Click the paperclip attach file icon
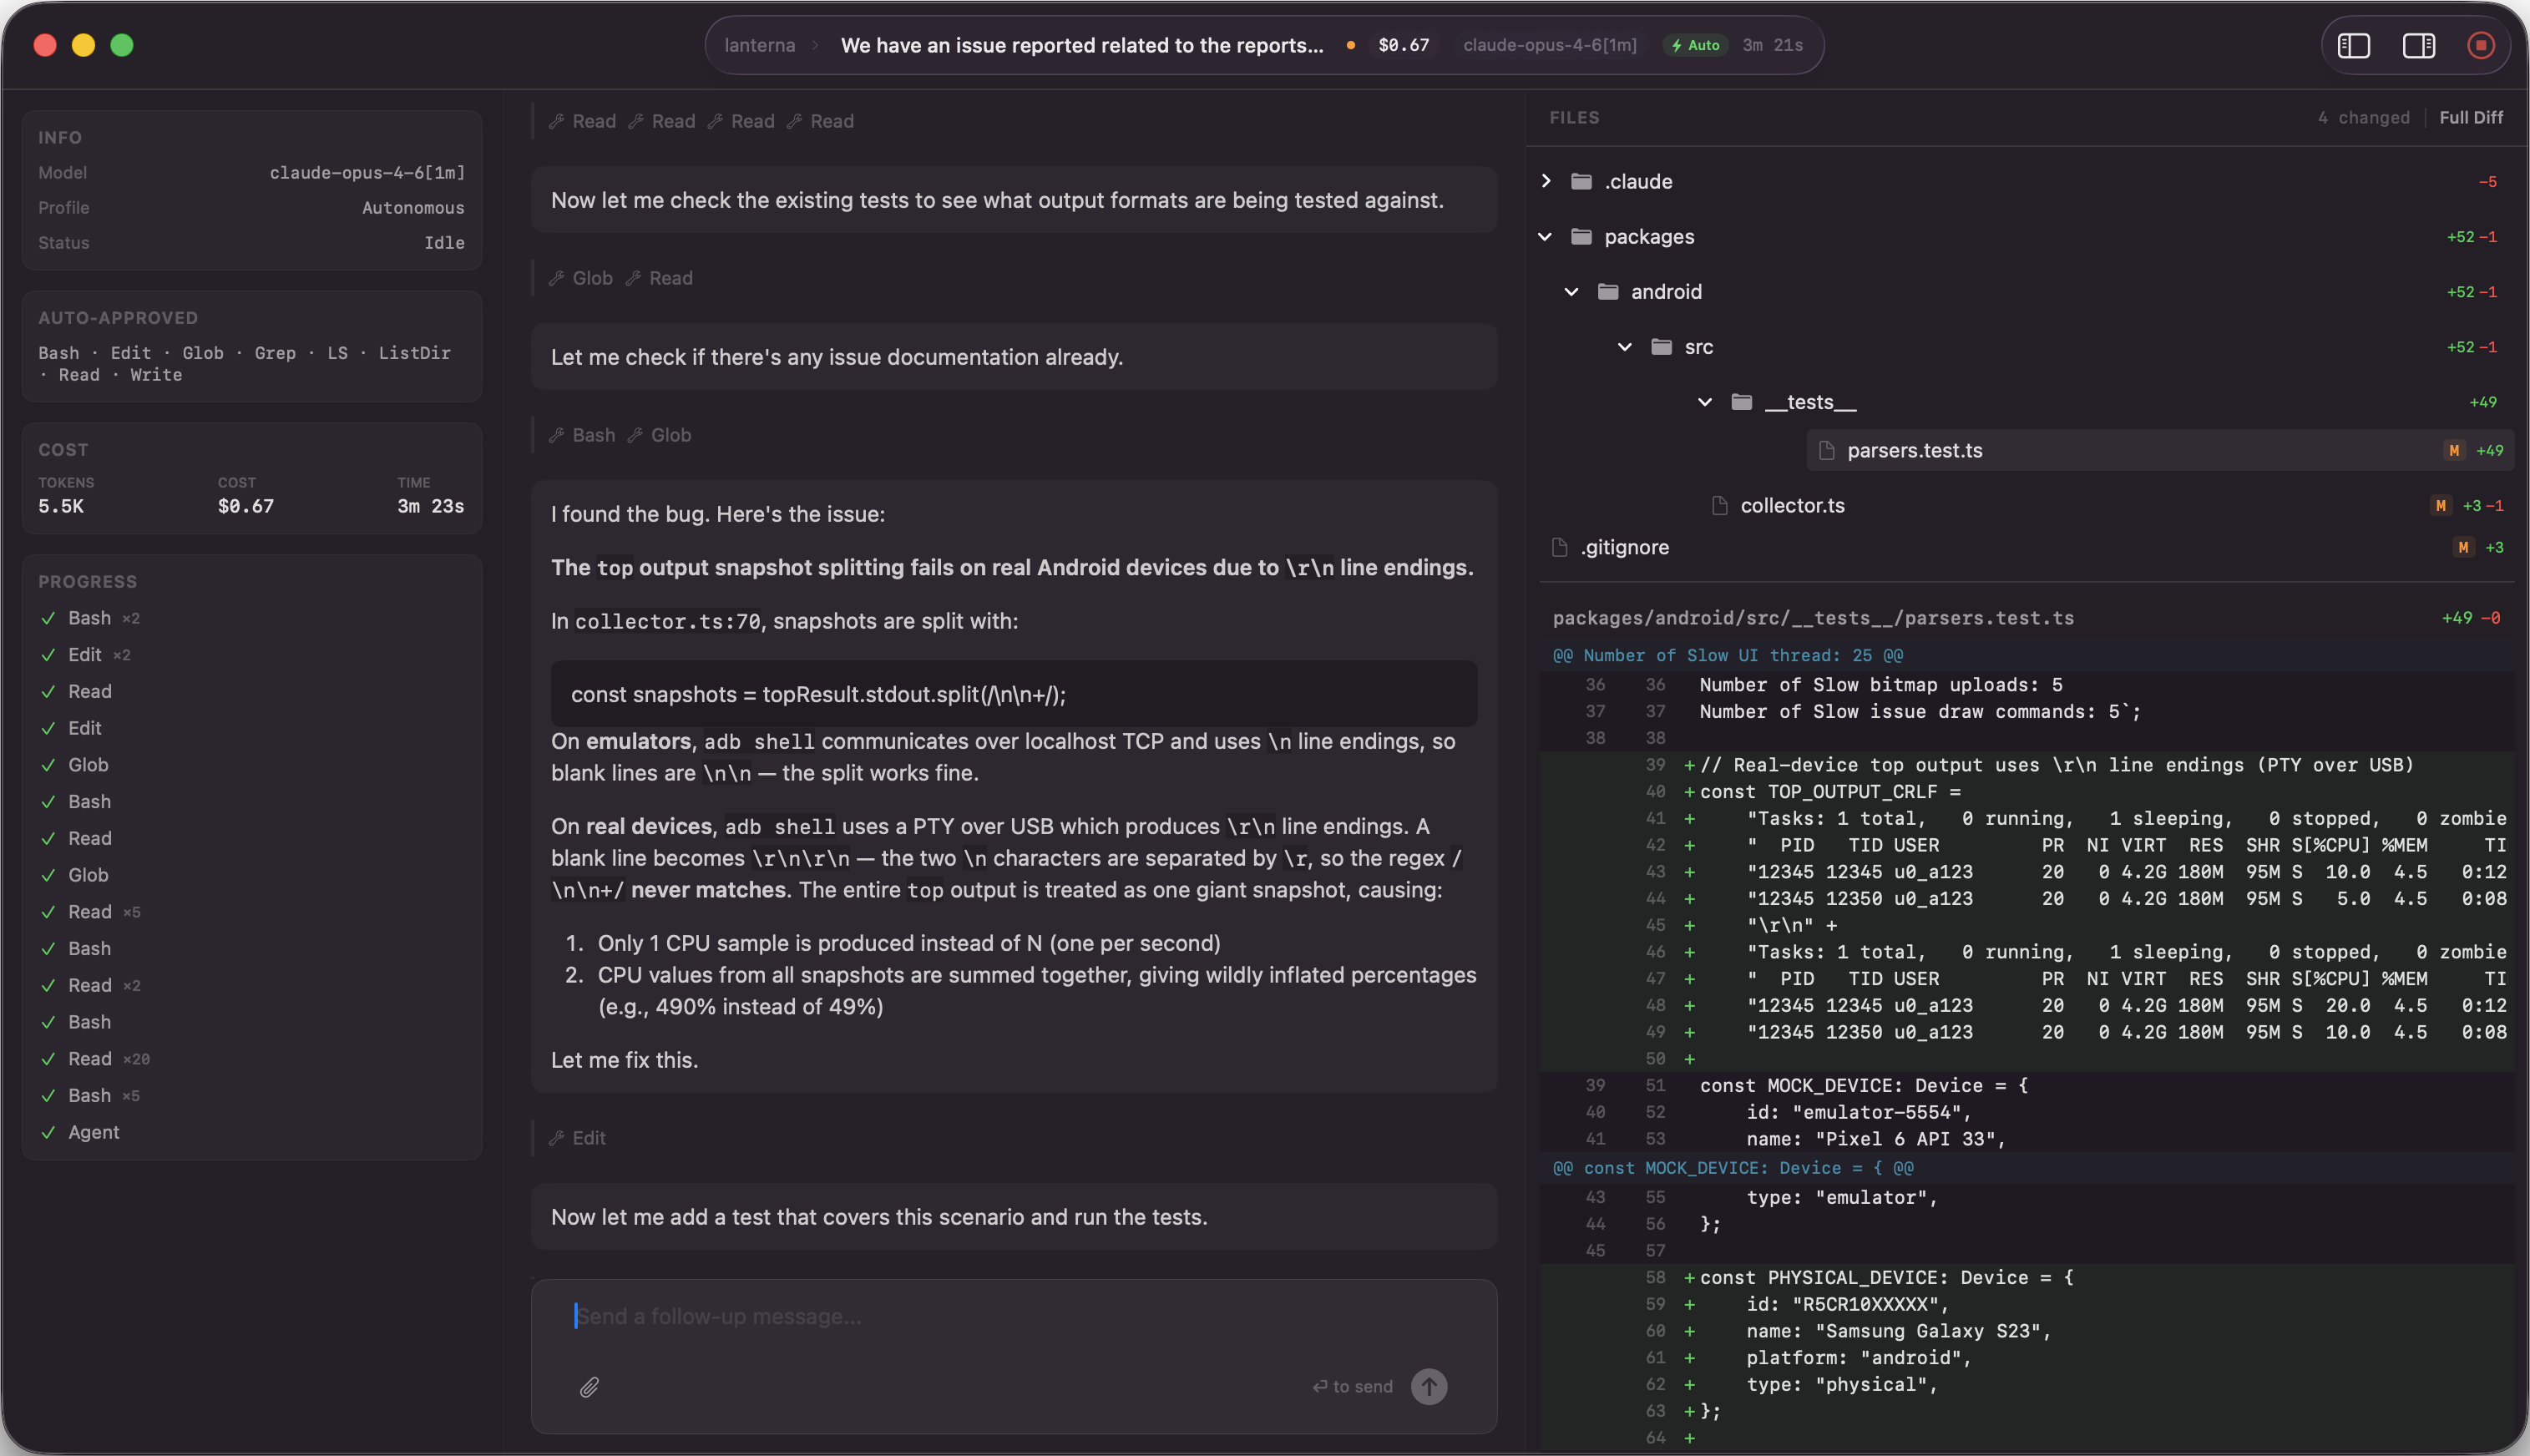The width and height of the screenshot is (2530, 1456). pos(589,1387)
